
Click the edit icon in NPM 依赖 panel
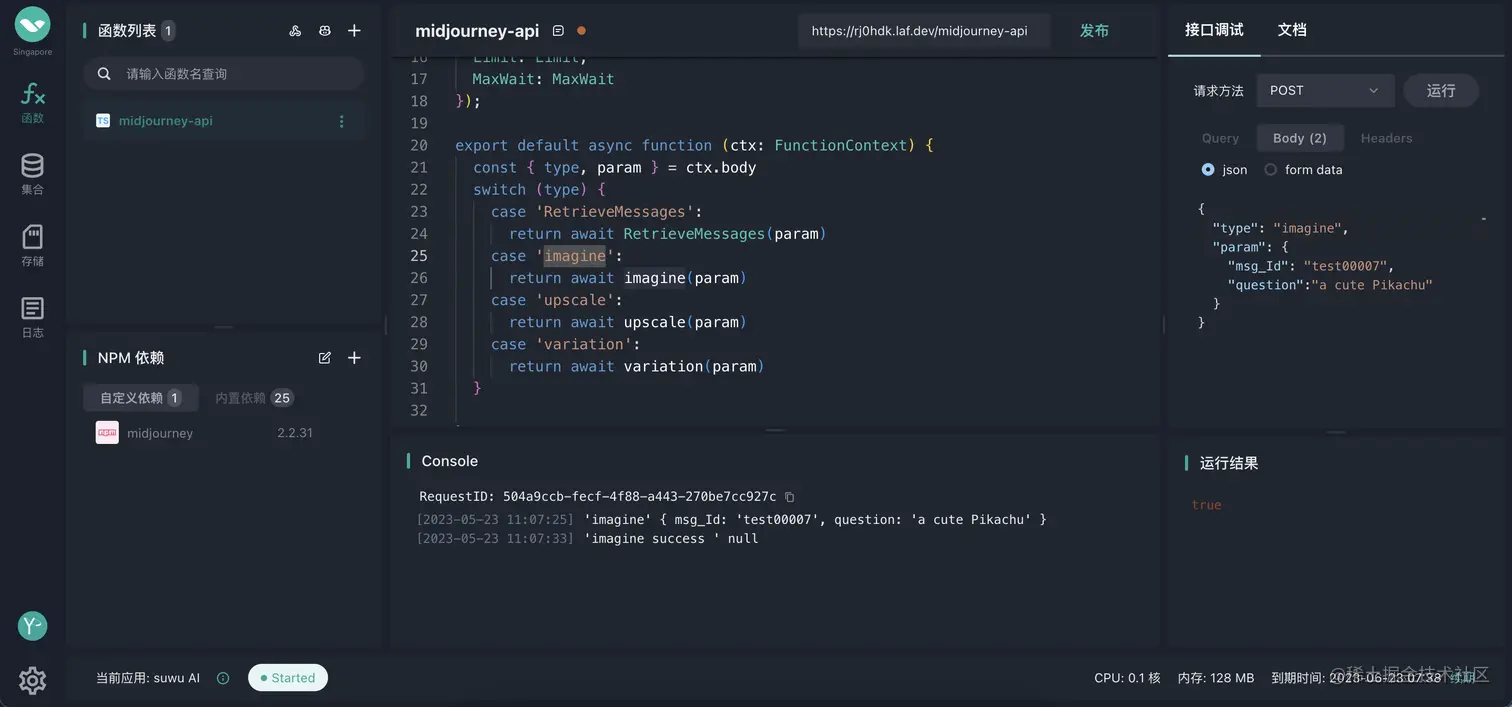click(x=325, y=358)
